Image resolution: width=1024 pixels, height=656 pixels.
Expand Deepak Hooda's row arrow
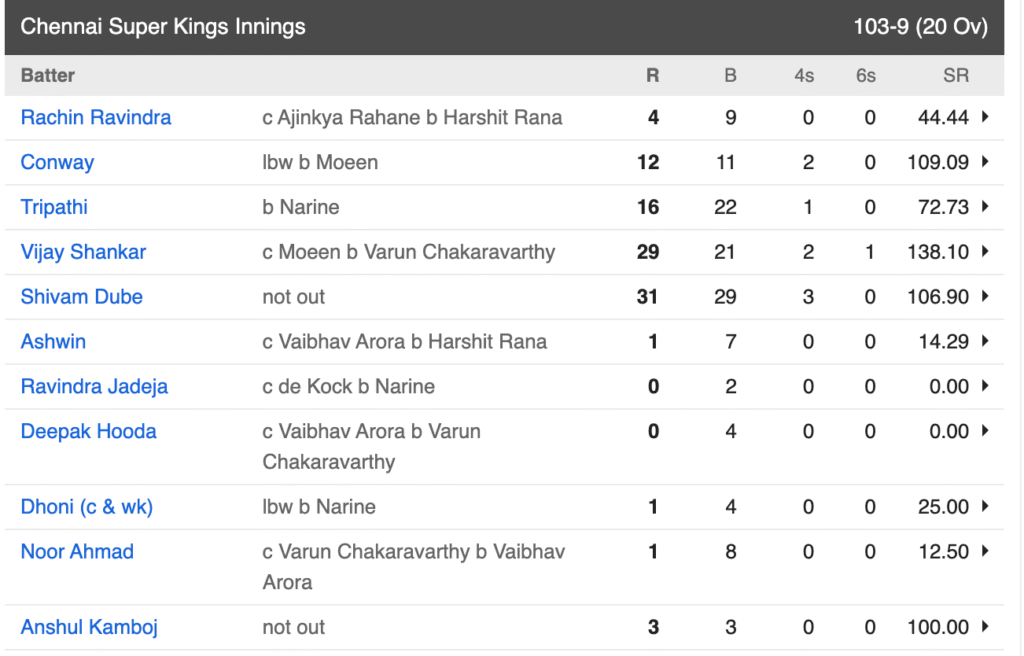click(985, 431)
